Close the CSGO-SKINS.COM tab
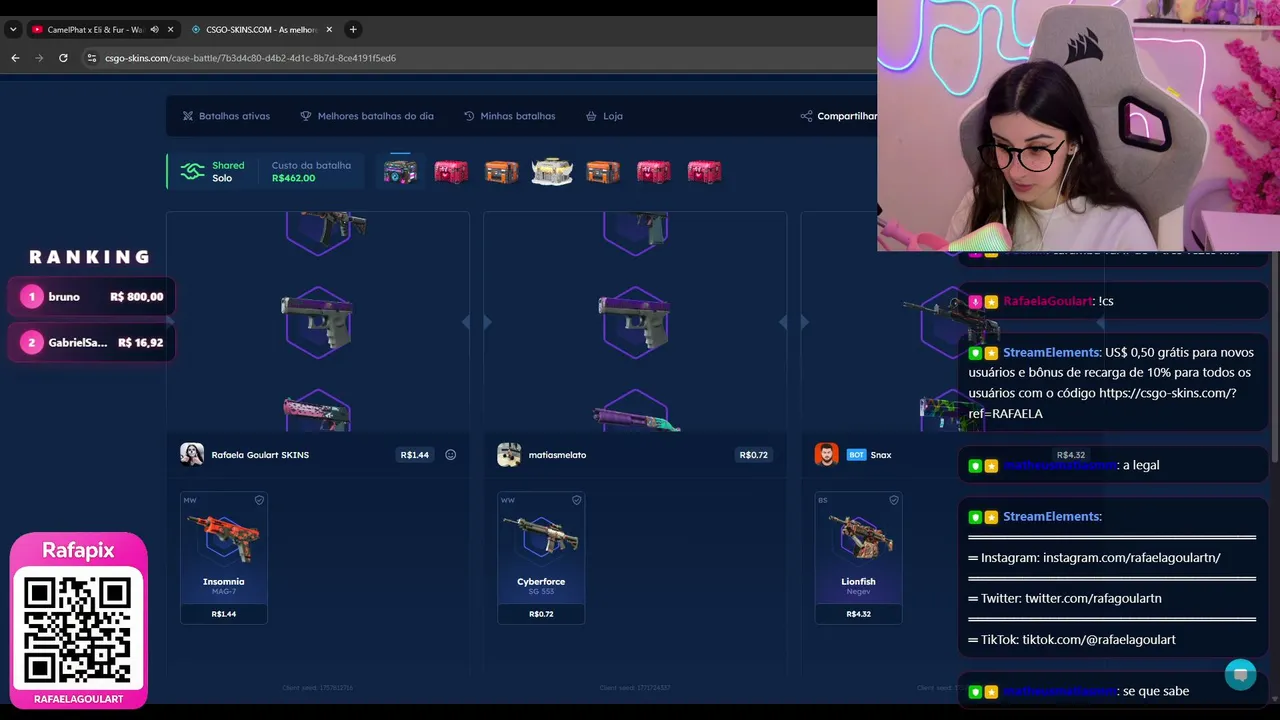 330,30
